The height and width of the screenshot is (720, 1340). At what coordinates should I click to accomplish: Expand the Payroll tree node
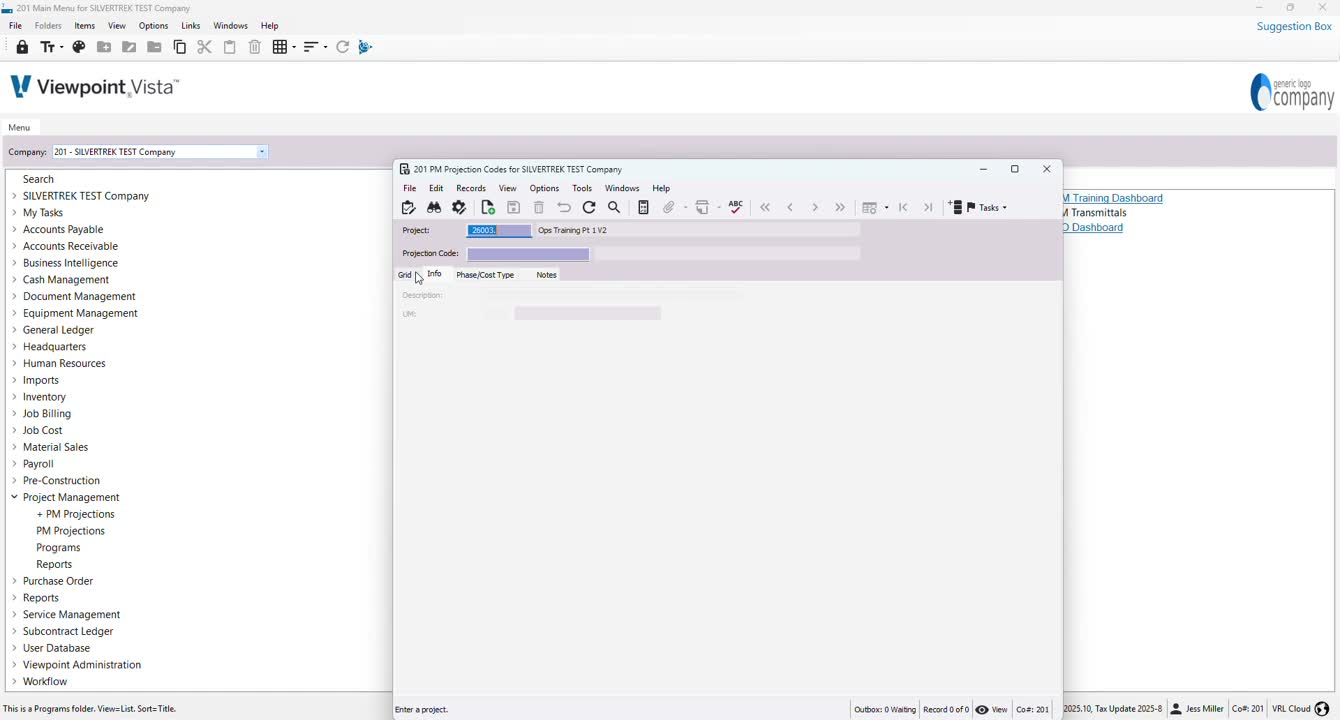point(15,464)
